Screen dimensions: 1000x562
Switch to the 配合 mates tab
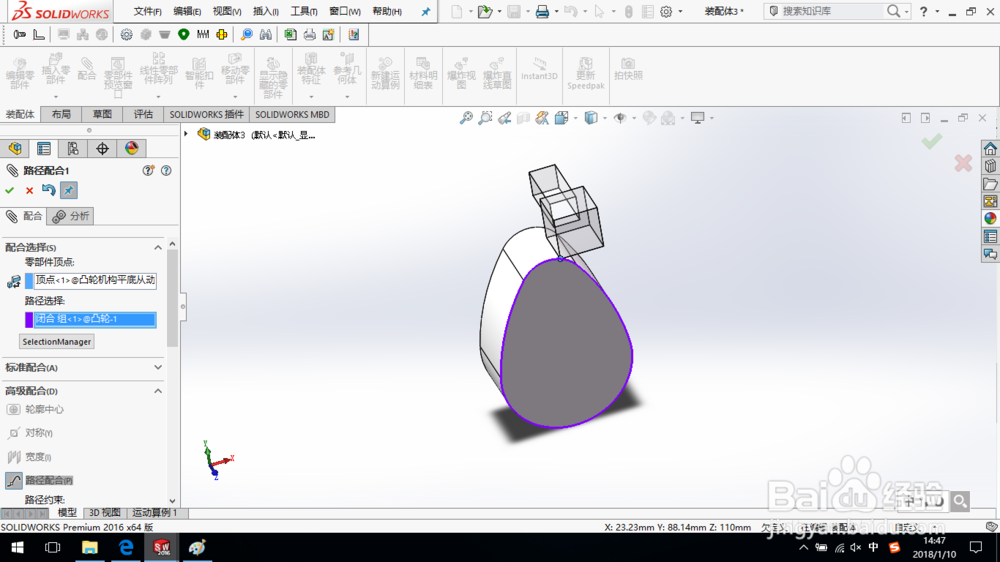pyautogui.click(x=24, y=216)
